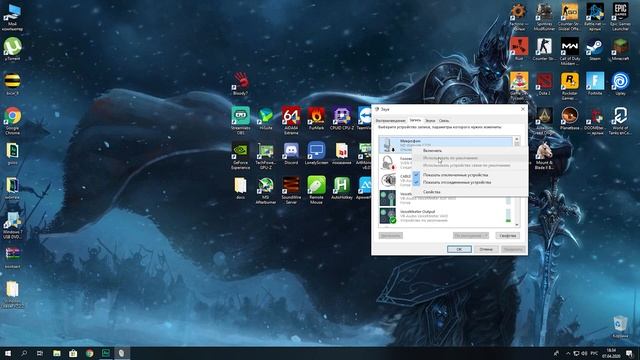Launch LonelyScreen from the desktop
This screenshot has height=360, width=640.
pyautogui.click(x=316, y=153)
